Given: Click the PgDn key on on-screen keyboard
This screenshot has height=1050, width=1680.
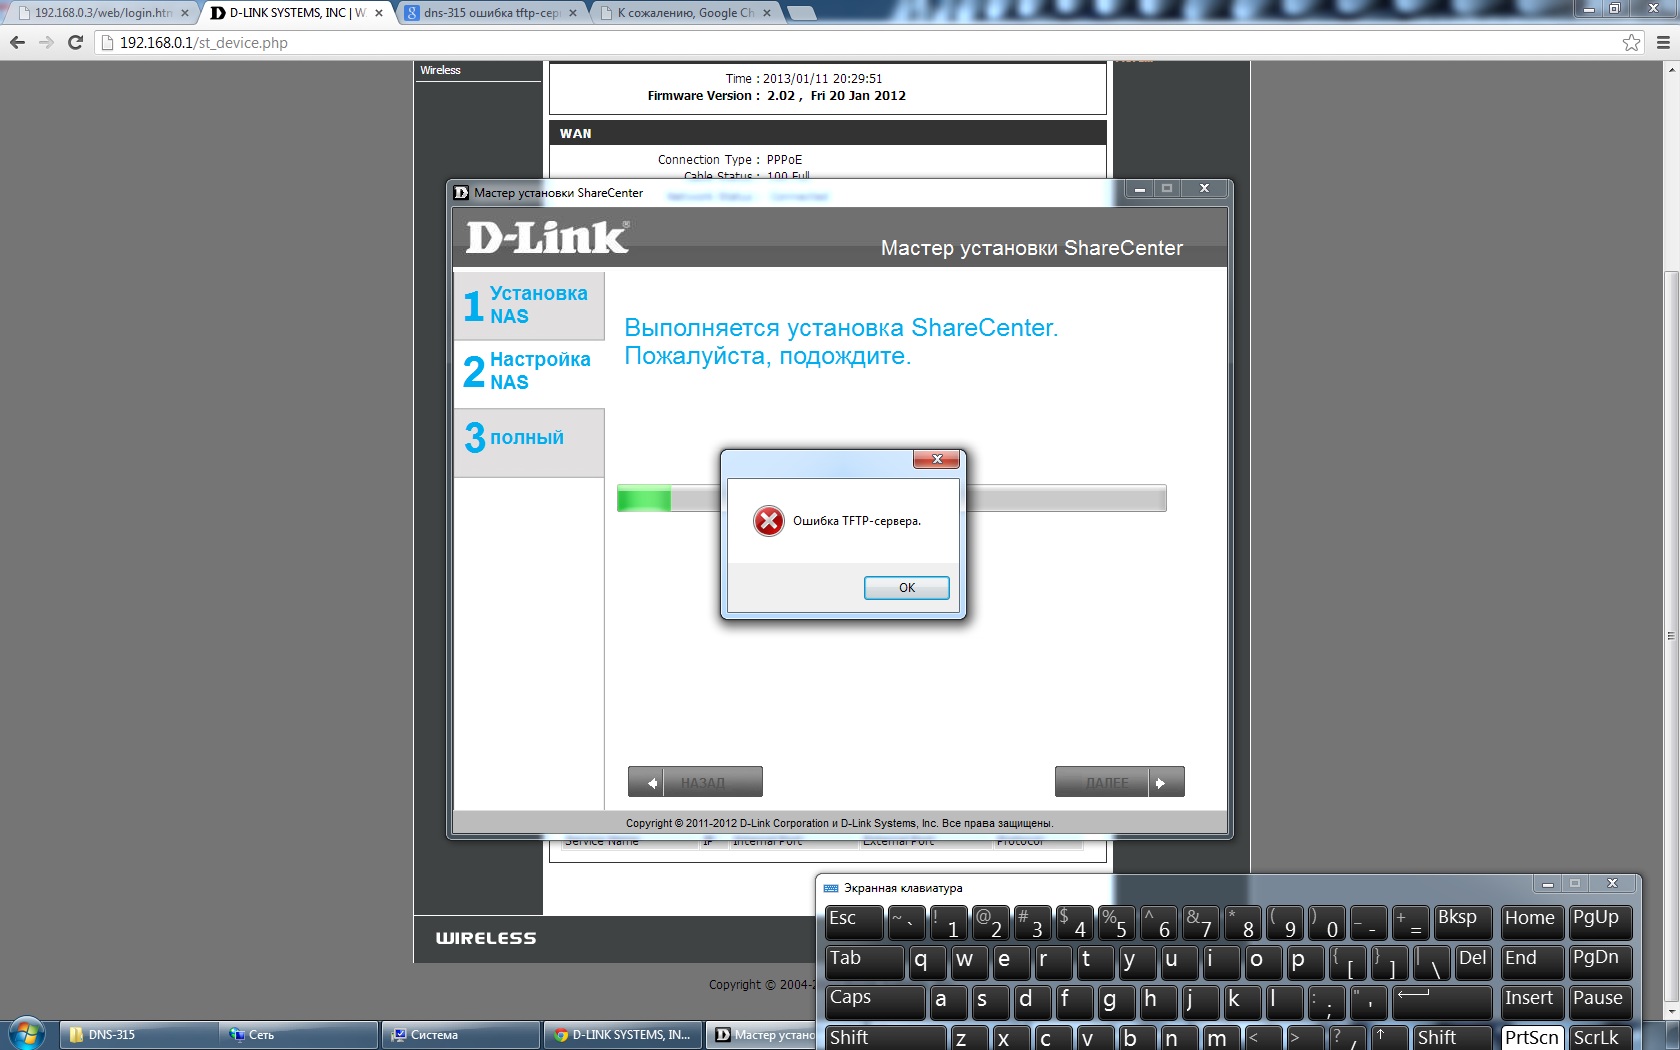Looking at the screenshot, I should tap(1600, 962).
